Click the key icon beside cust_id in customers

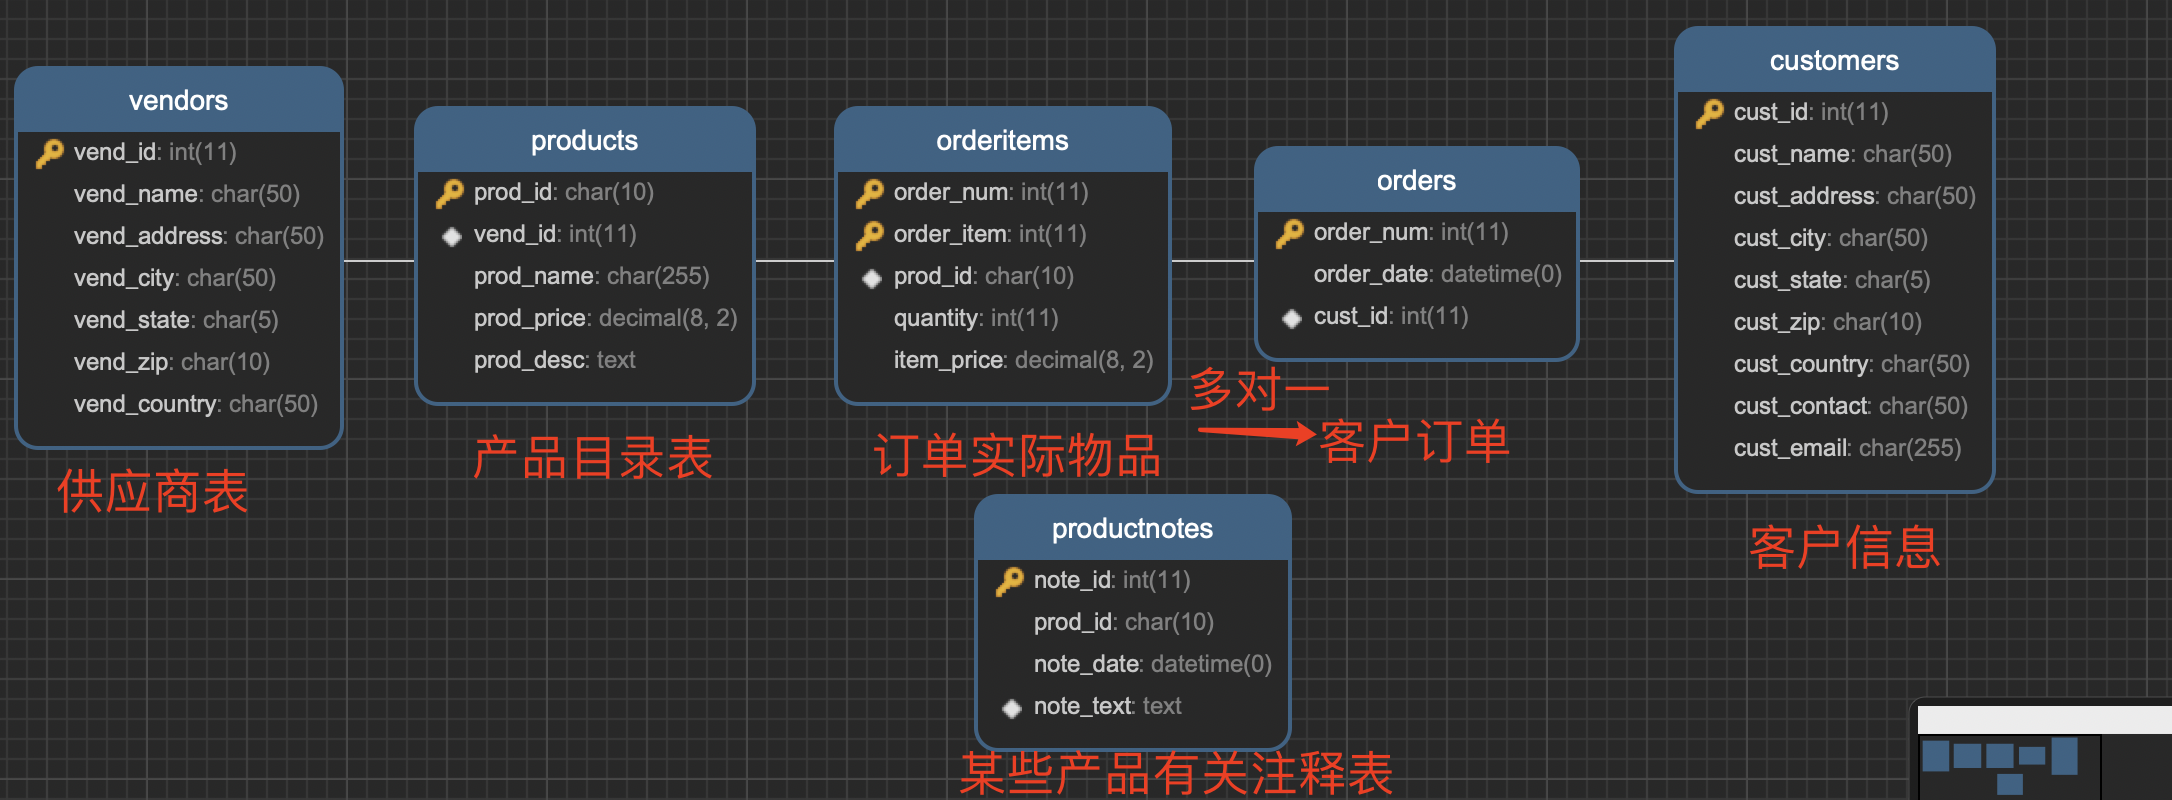[x=1709, y=113]
